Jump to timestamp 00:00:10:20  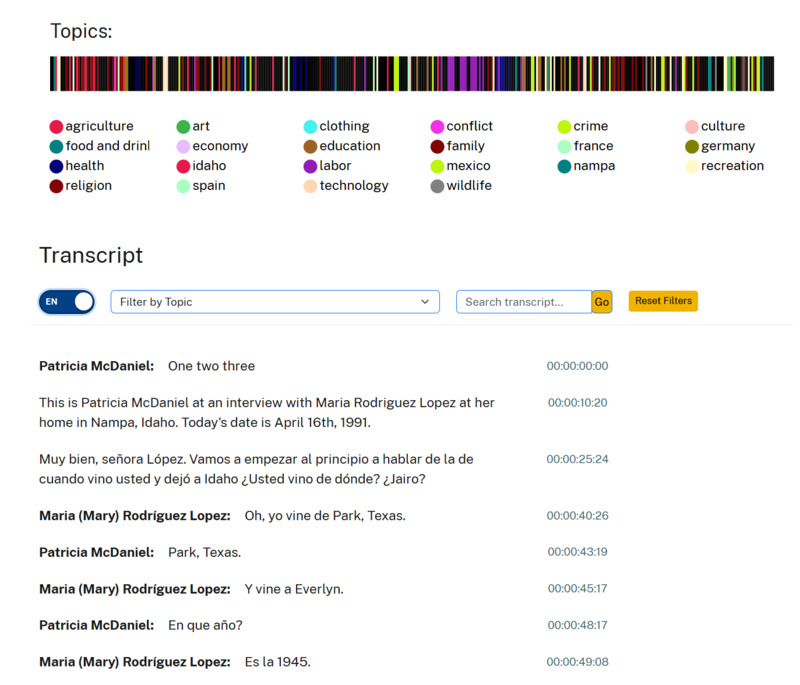tap(577, 403)
